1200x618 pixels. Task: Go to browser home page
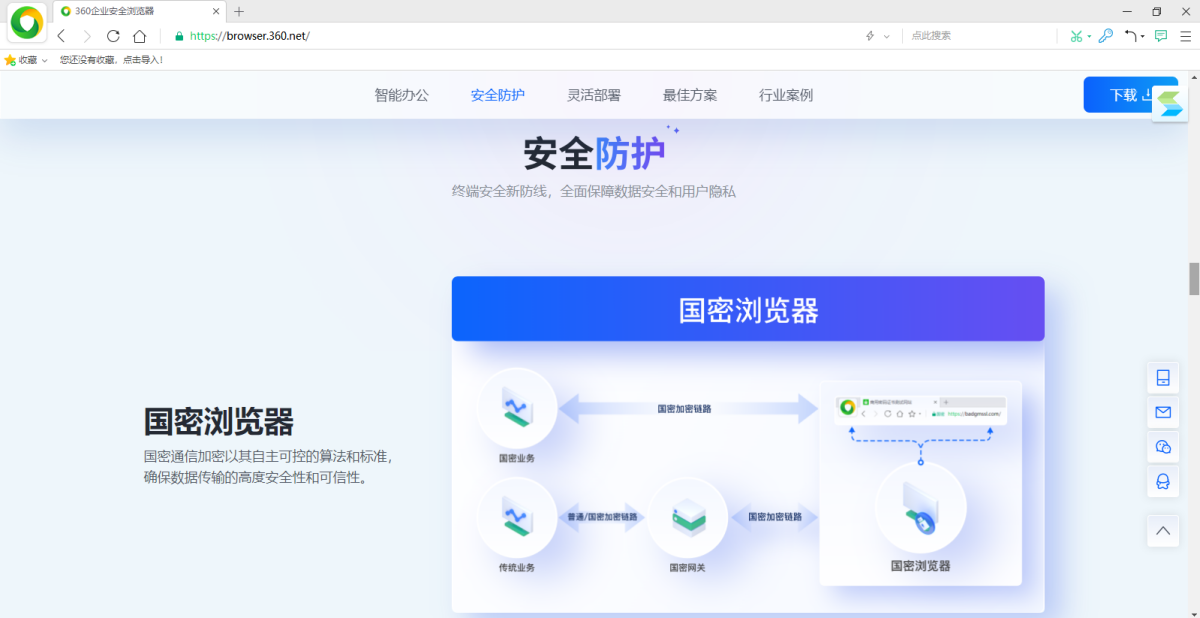[140, 35]
